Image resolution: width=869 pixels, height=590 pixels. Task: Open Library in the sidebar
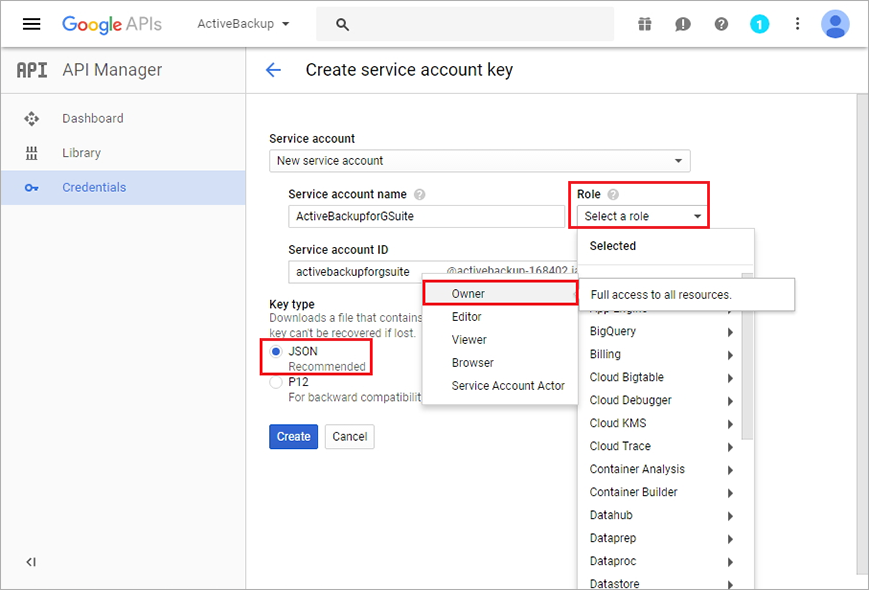click(124, 153)
